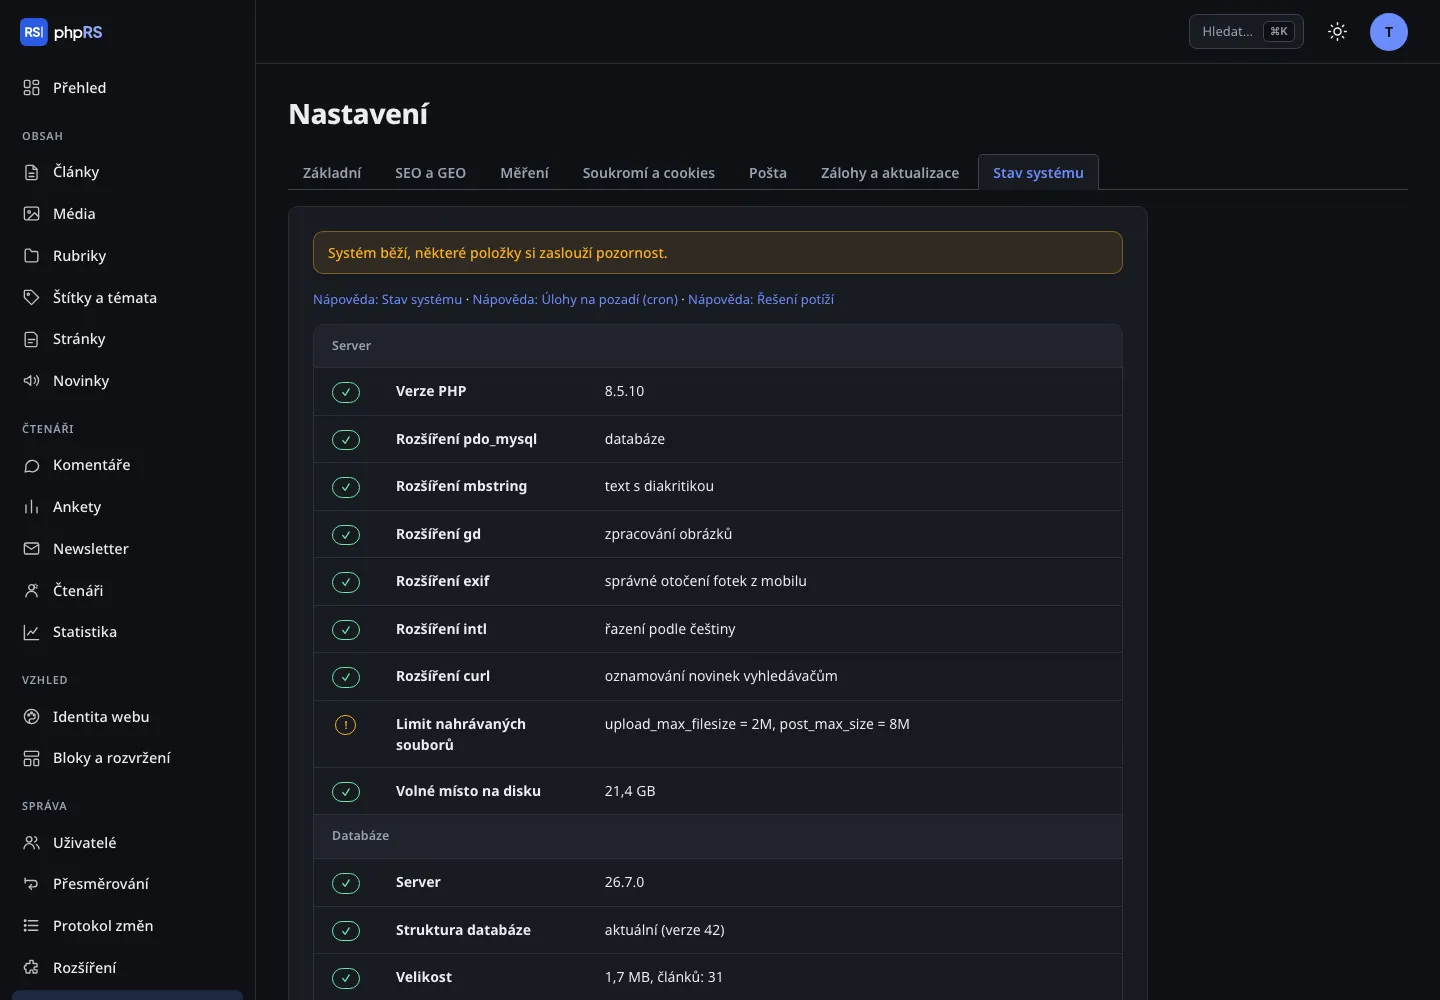
Task: Click the Média image icon
Action: coord(32,214)
